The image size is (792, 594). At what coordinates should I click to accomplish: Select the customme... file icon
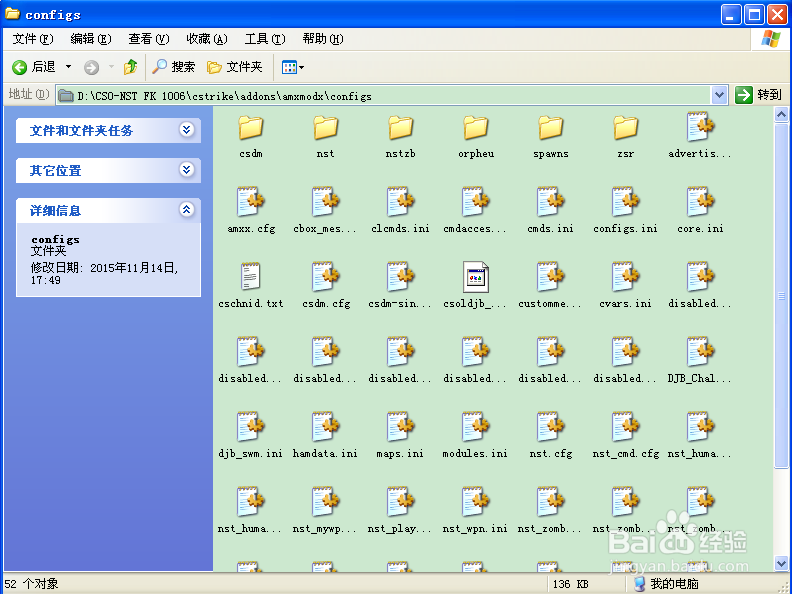[551, 276]
